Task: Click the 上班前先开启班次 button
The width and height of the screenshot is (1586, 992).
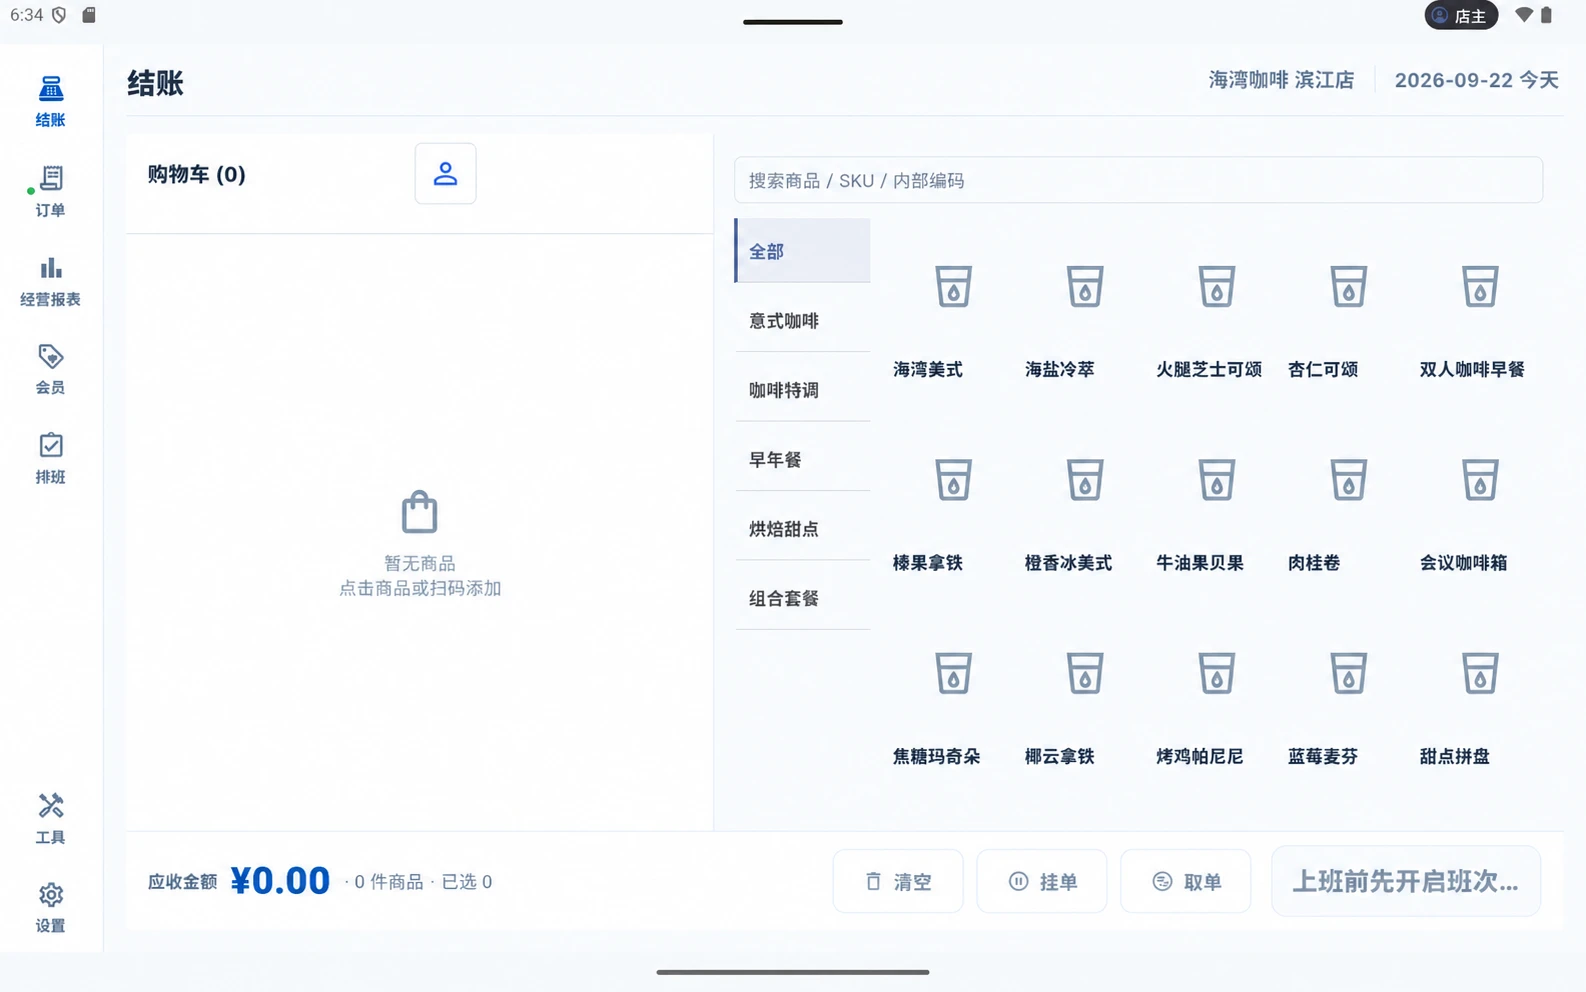Action: point(1406,881)
